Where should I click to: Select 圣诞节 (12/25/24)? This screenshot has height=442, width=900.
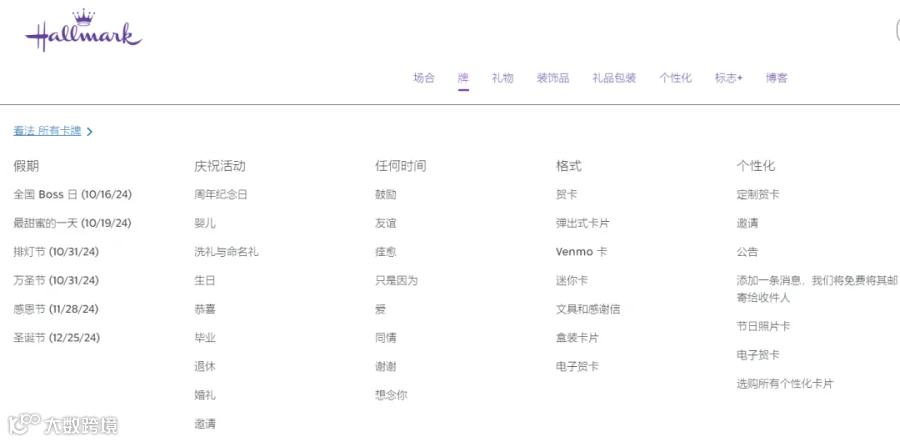click(x=56, y=338)
